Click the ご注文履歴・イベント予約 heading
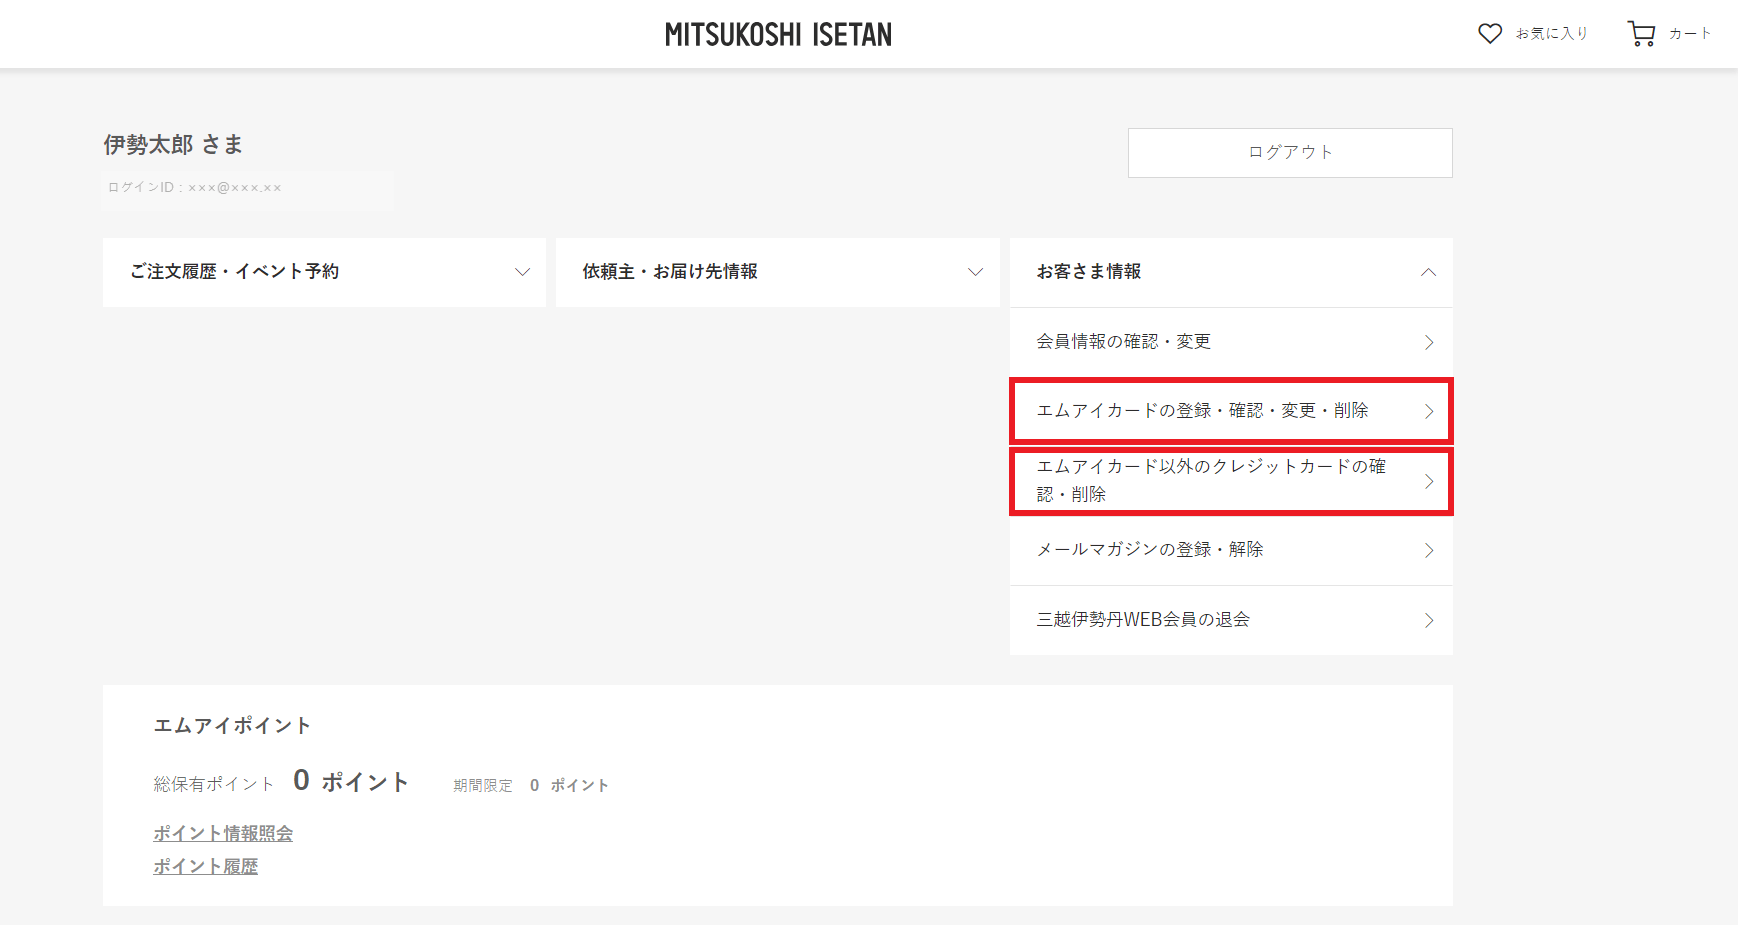Image resolution: width=1738 pixels, height=925 pixels. coord(234,272)
